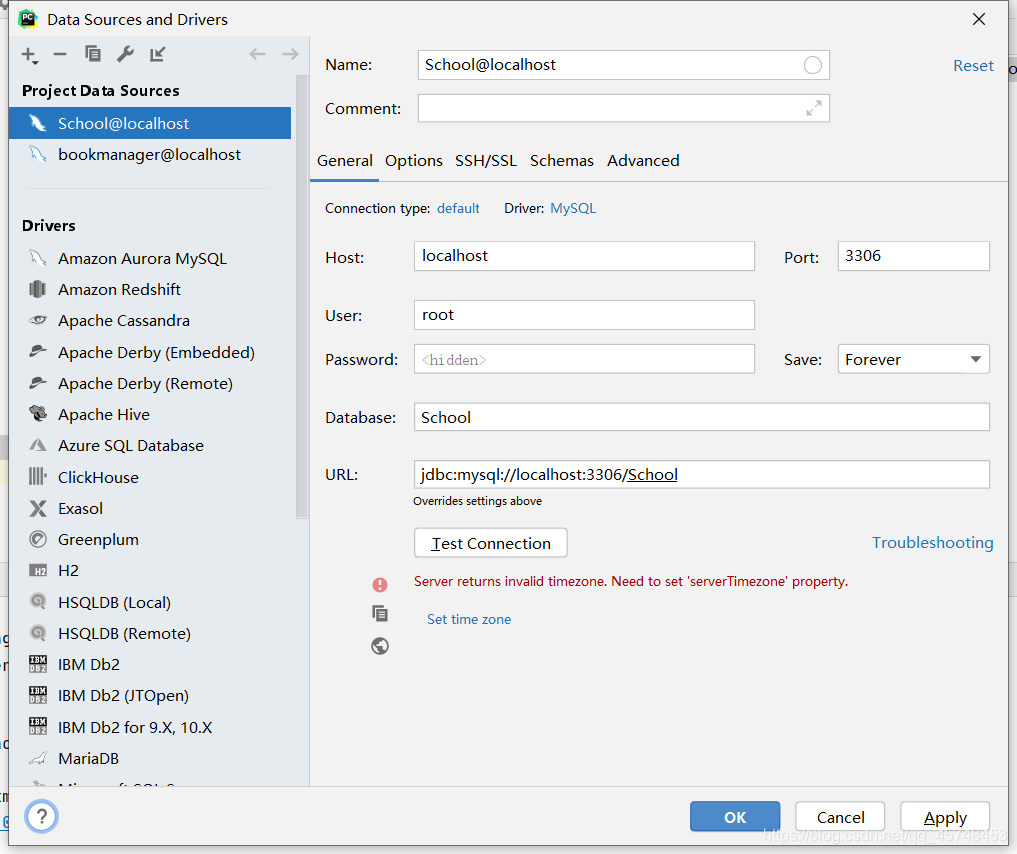Click into the Host input field
Image resolution: width=1017 pixels, height=854 pixels.
coord(583,256)
